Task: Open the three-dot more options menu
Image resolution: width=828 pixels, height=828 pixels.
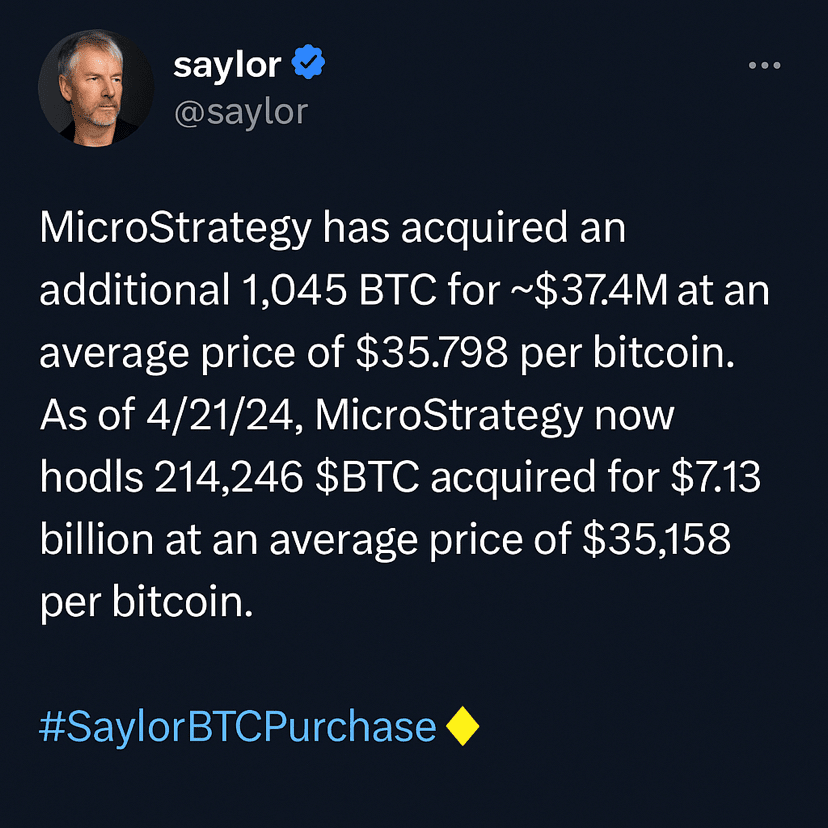Action: coord(764,66)
